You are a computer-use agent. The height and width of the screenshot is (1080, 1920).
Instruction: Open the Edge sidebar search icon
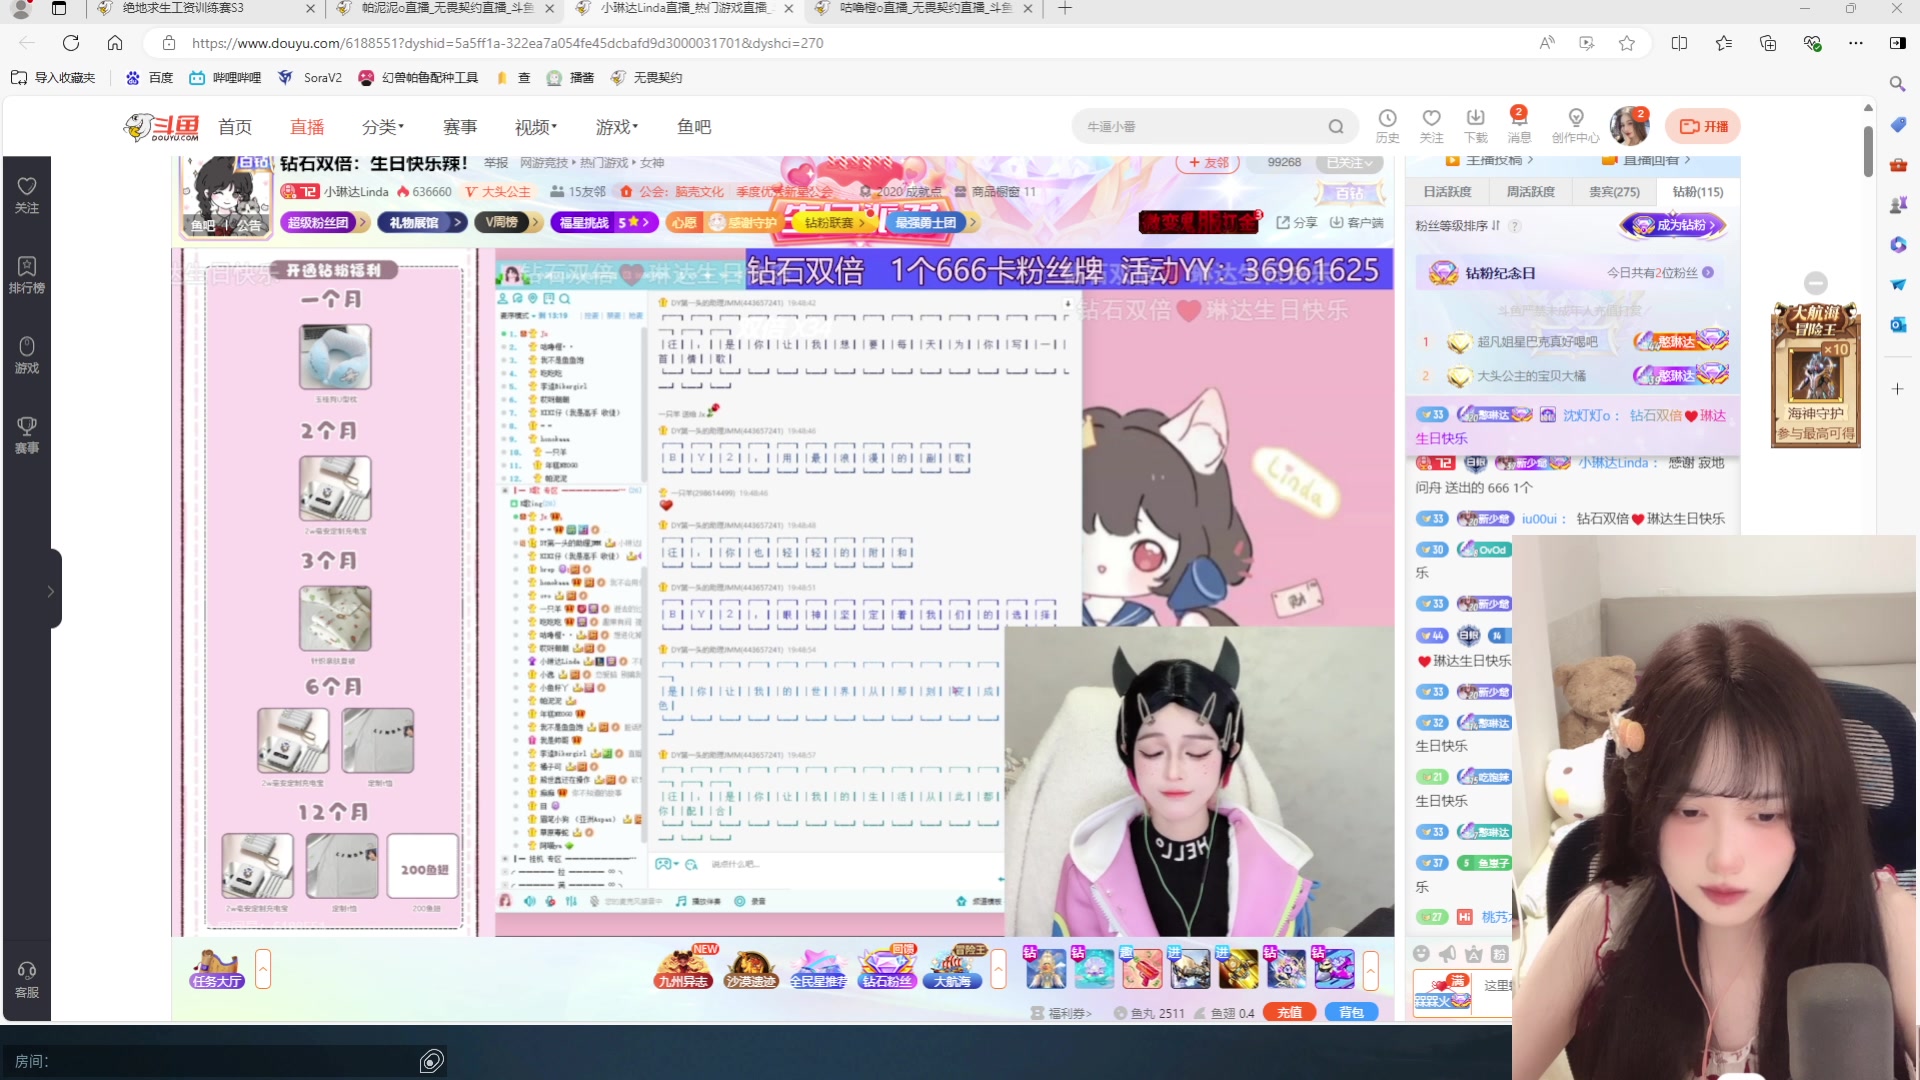click(1897, 84)
